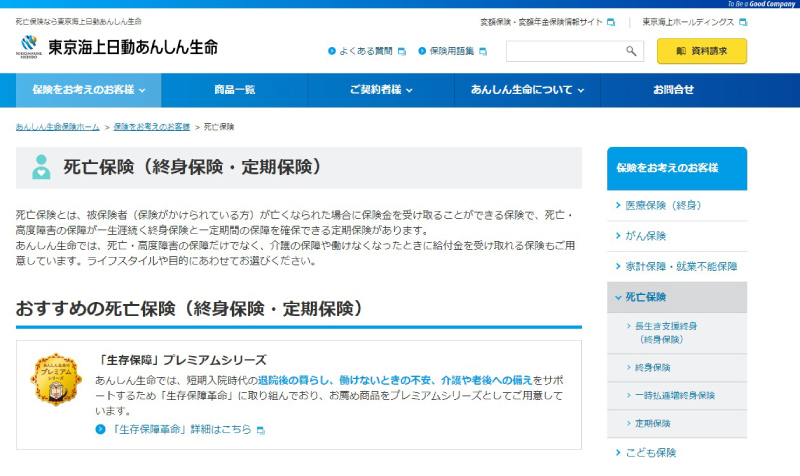Click the external icon after 変額保険情報サイト
This screenshot has width=800, height=476.
coord(611,22)
